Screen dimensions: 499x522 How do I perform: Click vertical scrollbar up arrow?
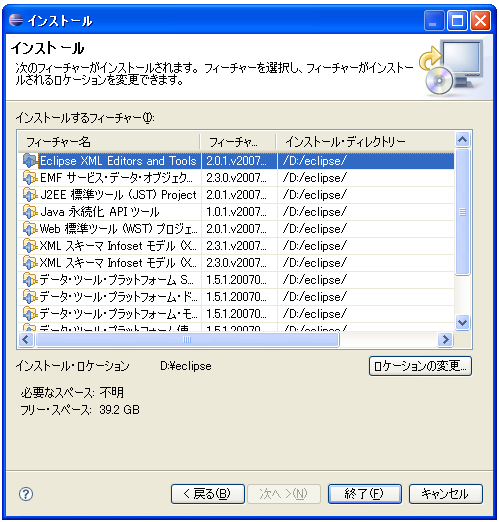click(462, 140)
